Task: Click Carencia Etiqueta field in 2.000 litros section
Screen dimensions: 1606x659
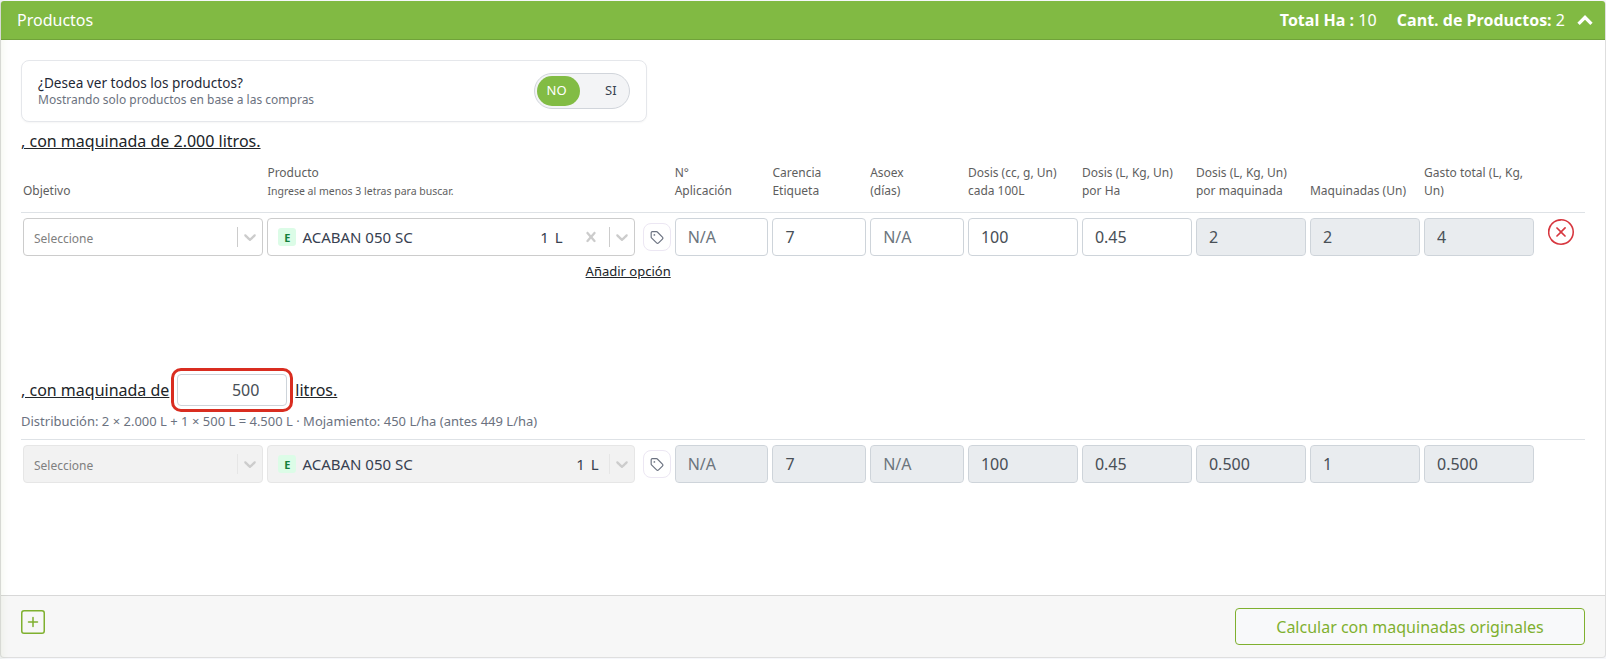Action: 819,238
